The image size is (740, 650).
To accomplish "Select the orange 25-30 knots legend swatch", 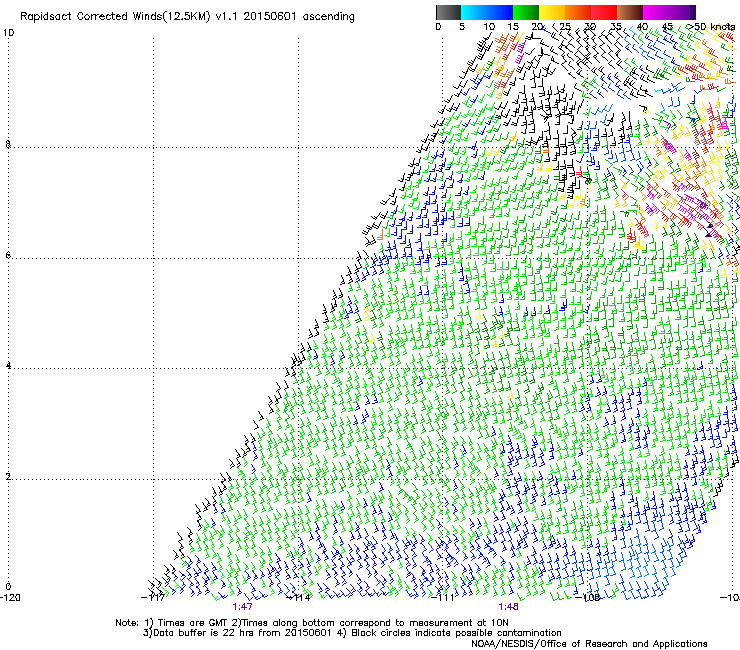I will (578, 12).
